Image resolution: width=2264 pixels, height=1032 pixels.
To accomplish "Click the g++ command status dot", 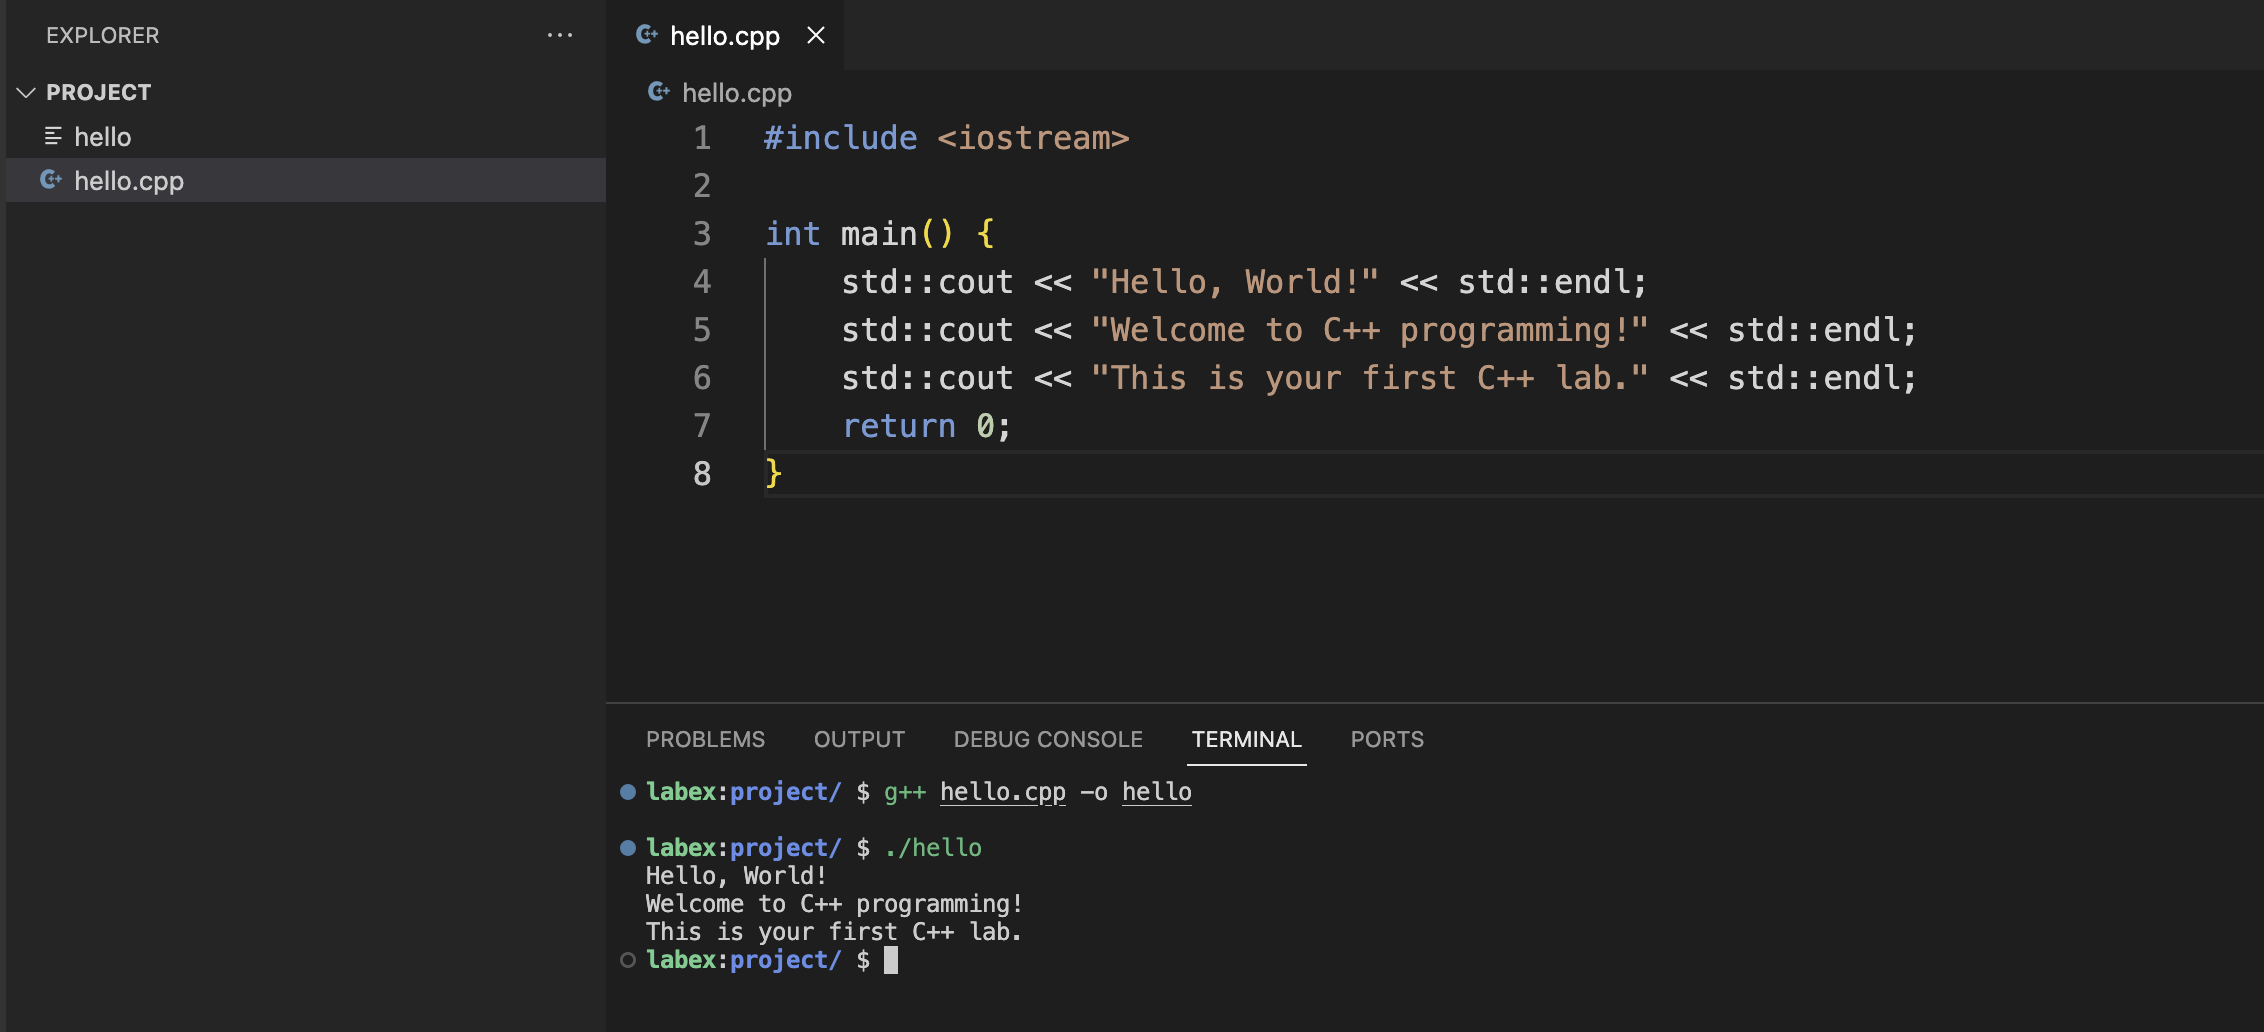I will [x=628, y=792].
